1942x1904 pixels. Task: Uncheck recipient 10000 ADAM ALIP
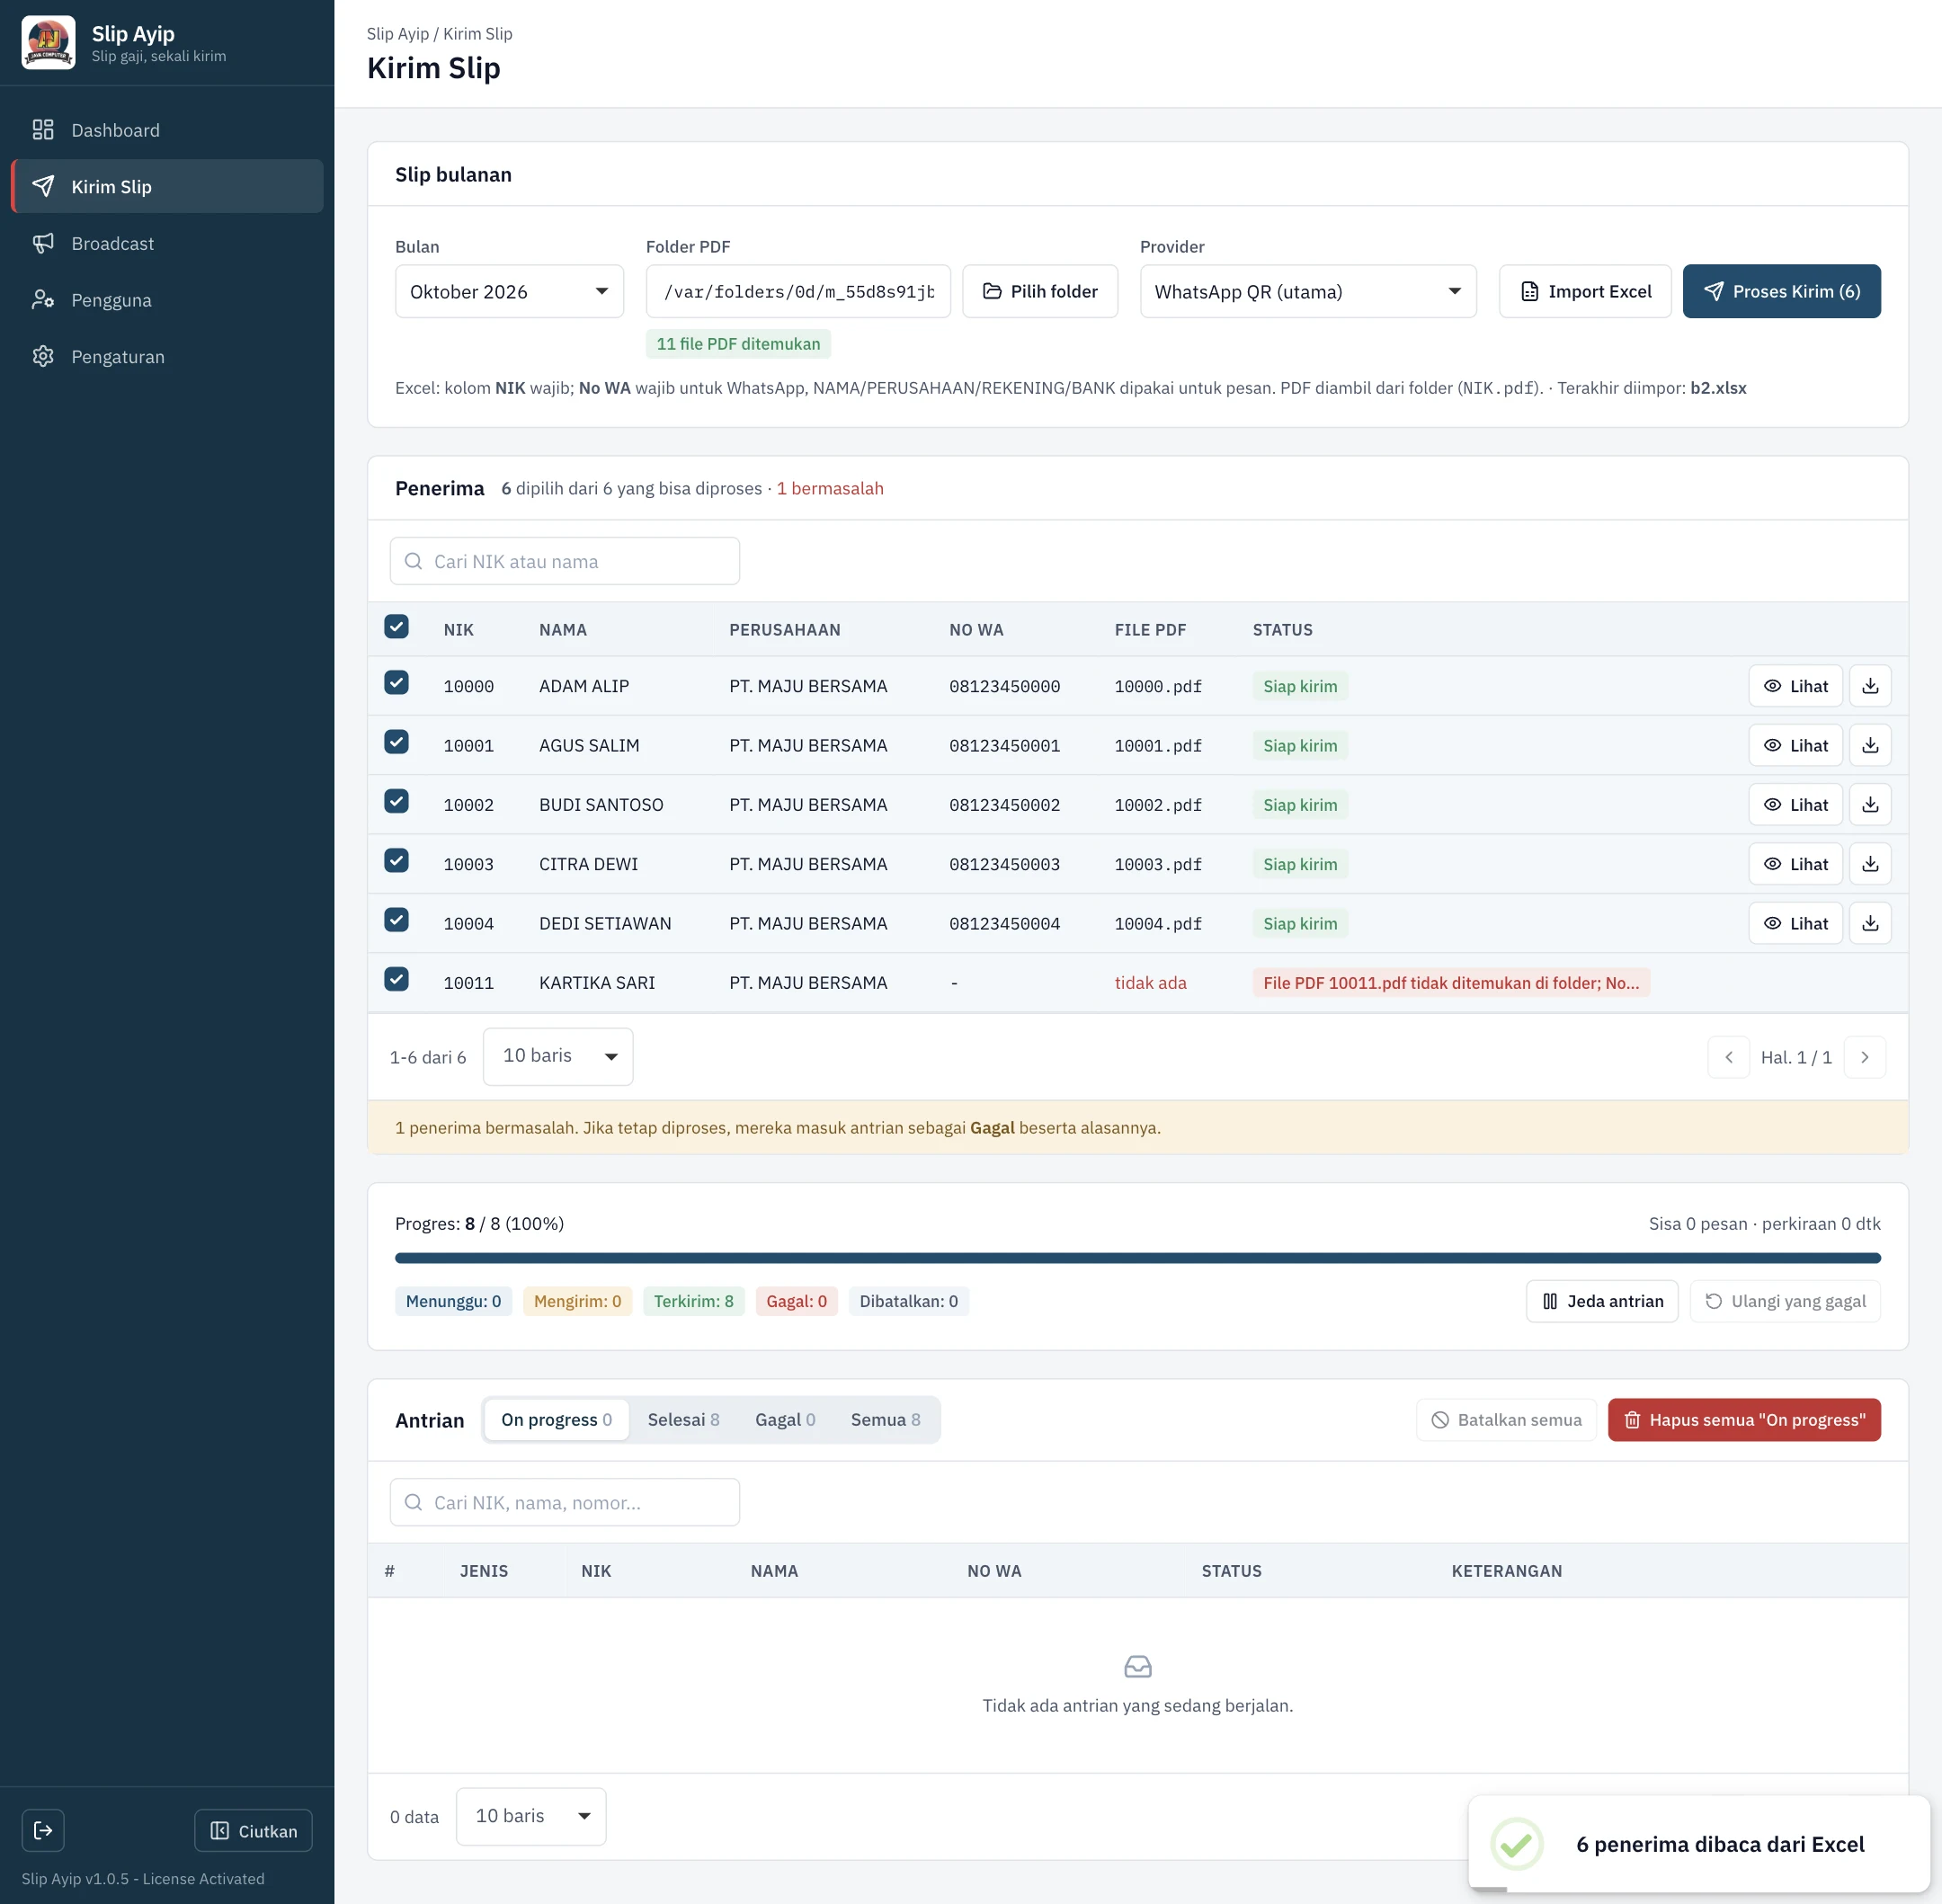[x=396, y=683]
